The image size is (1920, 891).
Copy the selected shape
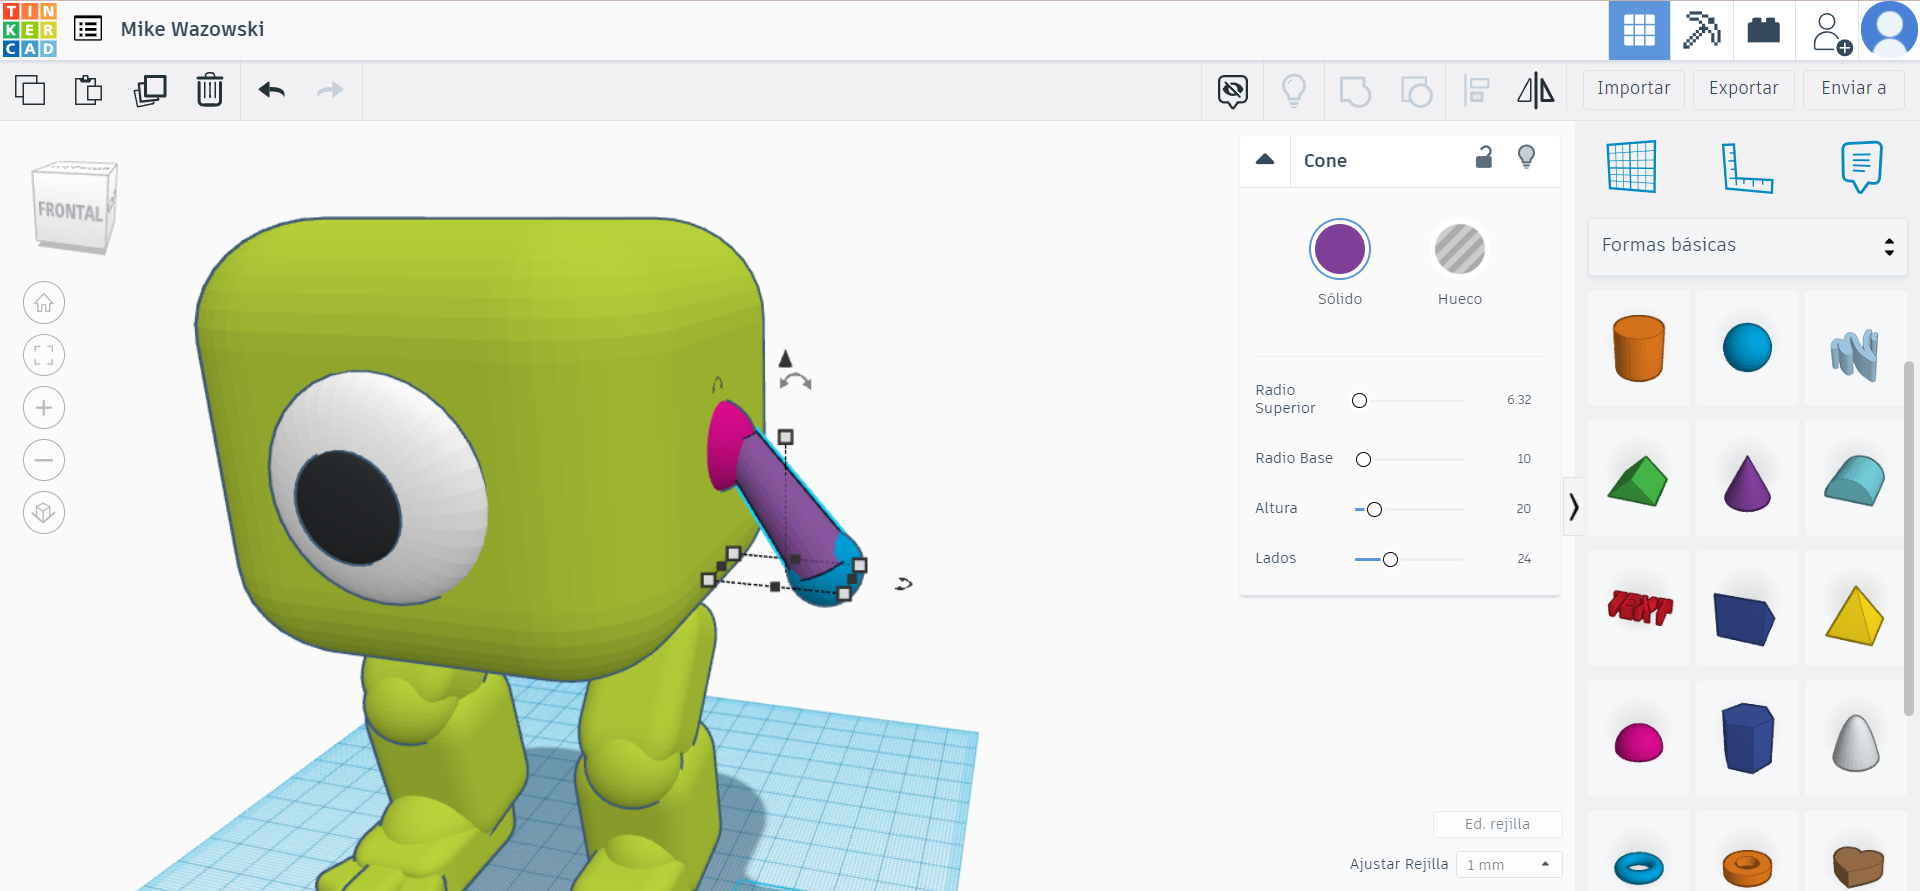30,90
